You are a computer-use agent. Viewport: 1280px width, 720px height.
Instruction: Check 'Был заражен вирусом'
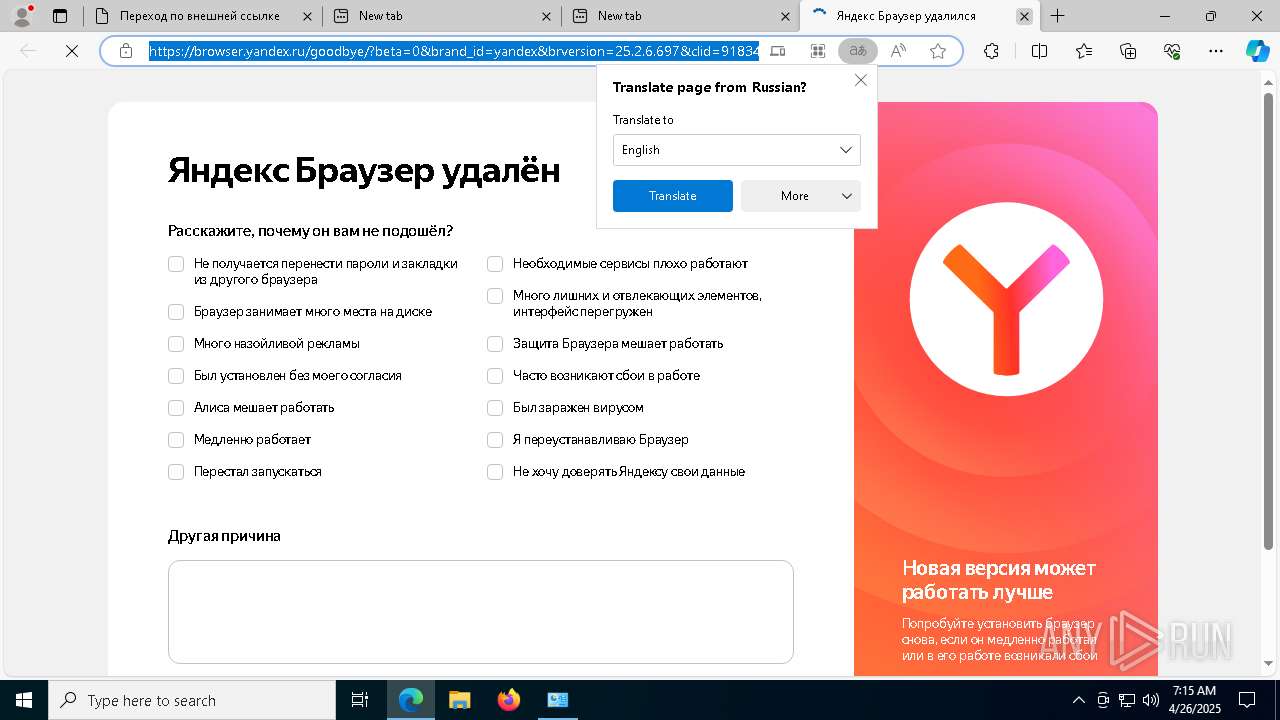click(495, 408)
